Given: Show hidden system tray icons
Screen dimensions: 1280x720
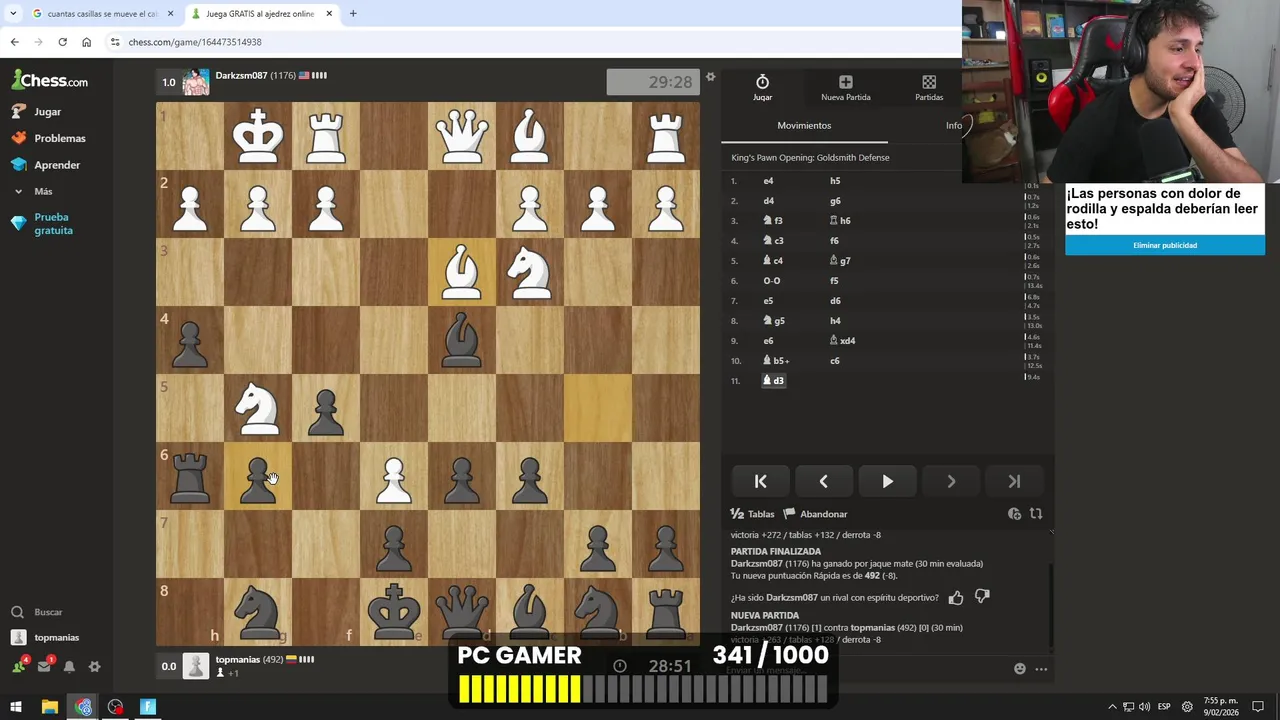Looking at the screenshot, I should pos(1112,707).
